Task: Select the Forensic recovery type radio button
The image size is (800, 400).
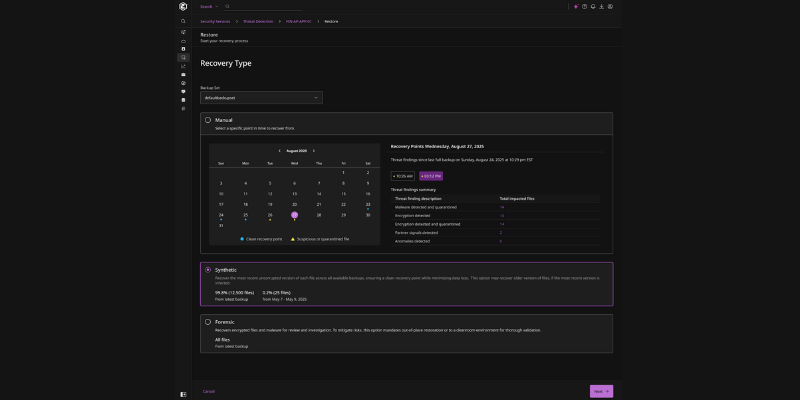Action: (x=208, y=322)
